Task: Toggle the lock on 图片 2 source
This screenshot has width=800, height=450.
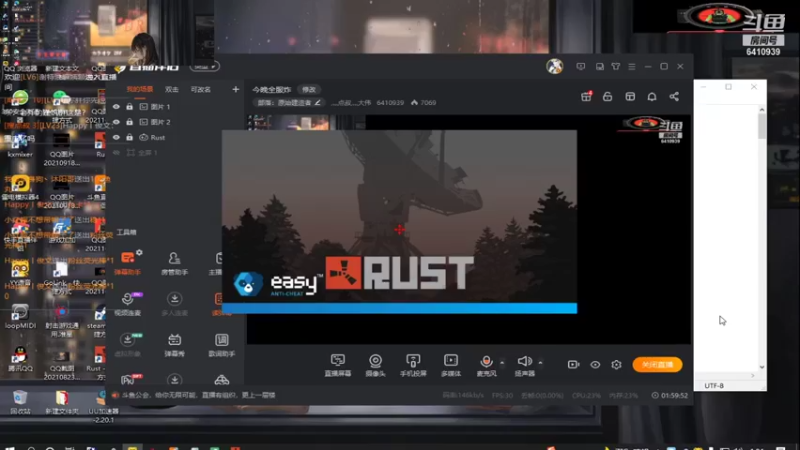Action: pos(130,122)
